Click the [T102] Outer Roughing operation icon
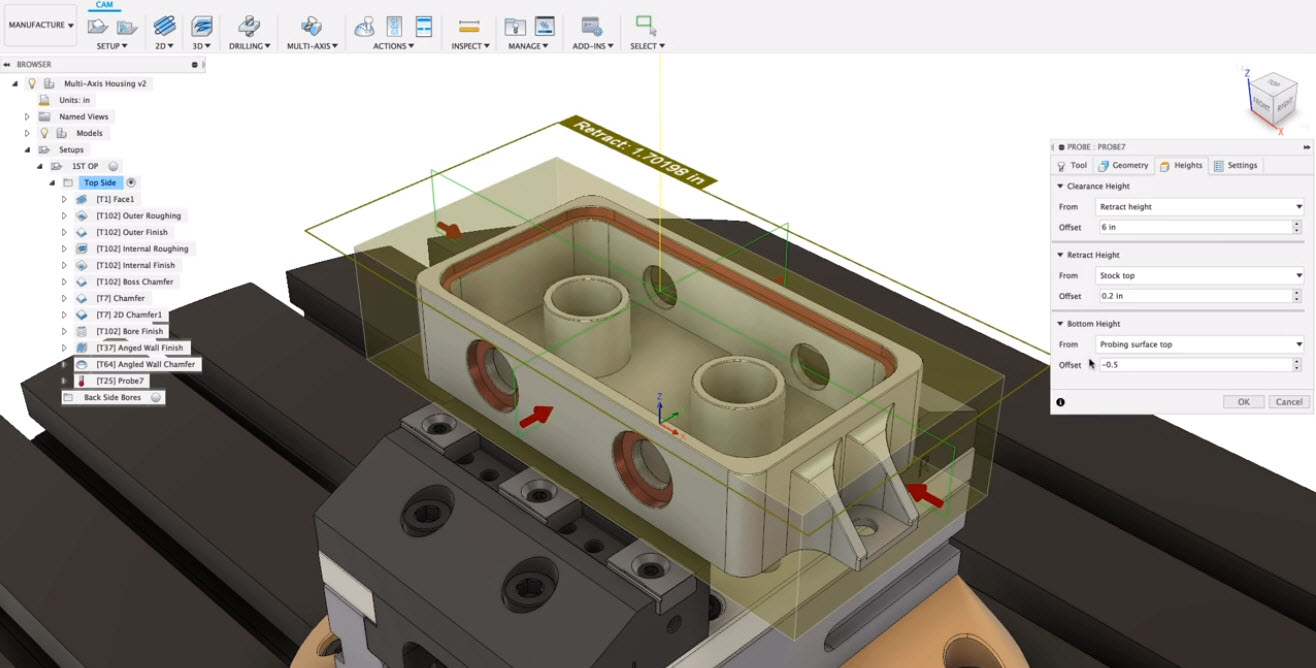The width and height of the screenshot is (1316, 668). point(82,216)
